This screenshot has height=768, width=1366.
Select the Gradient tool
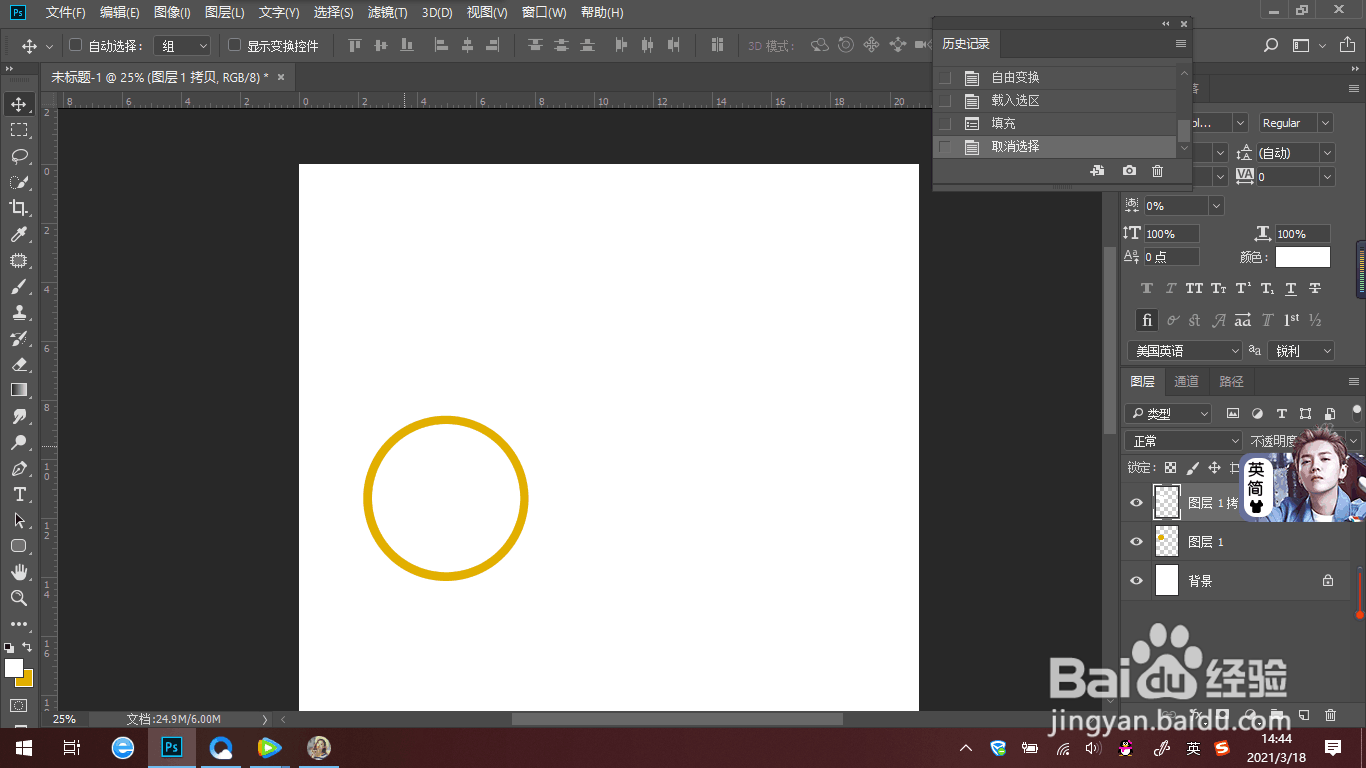coord(19,390)
